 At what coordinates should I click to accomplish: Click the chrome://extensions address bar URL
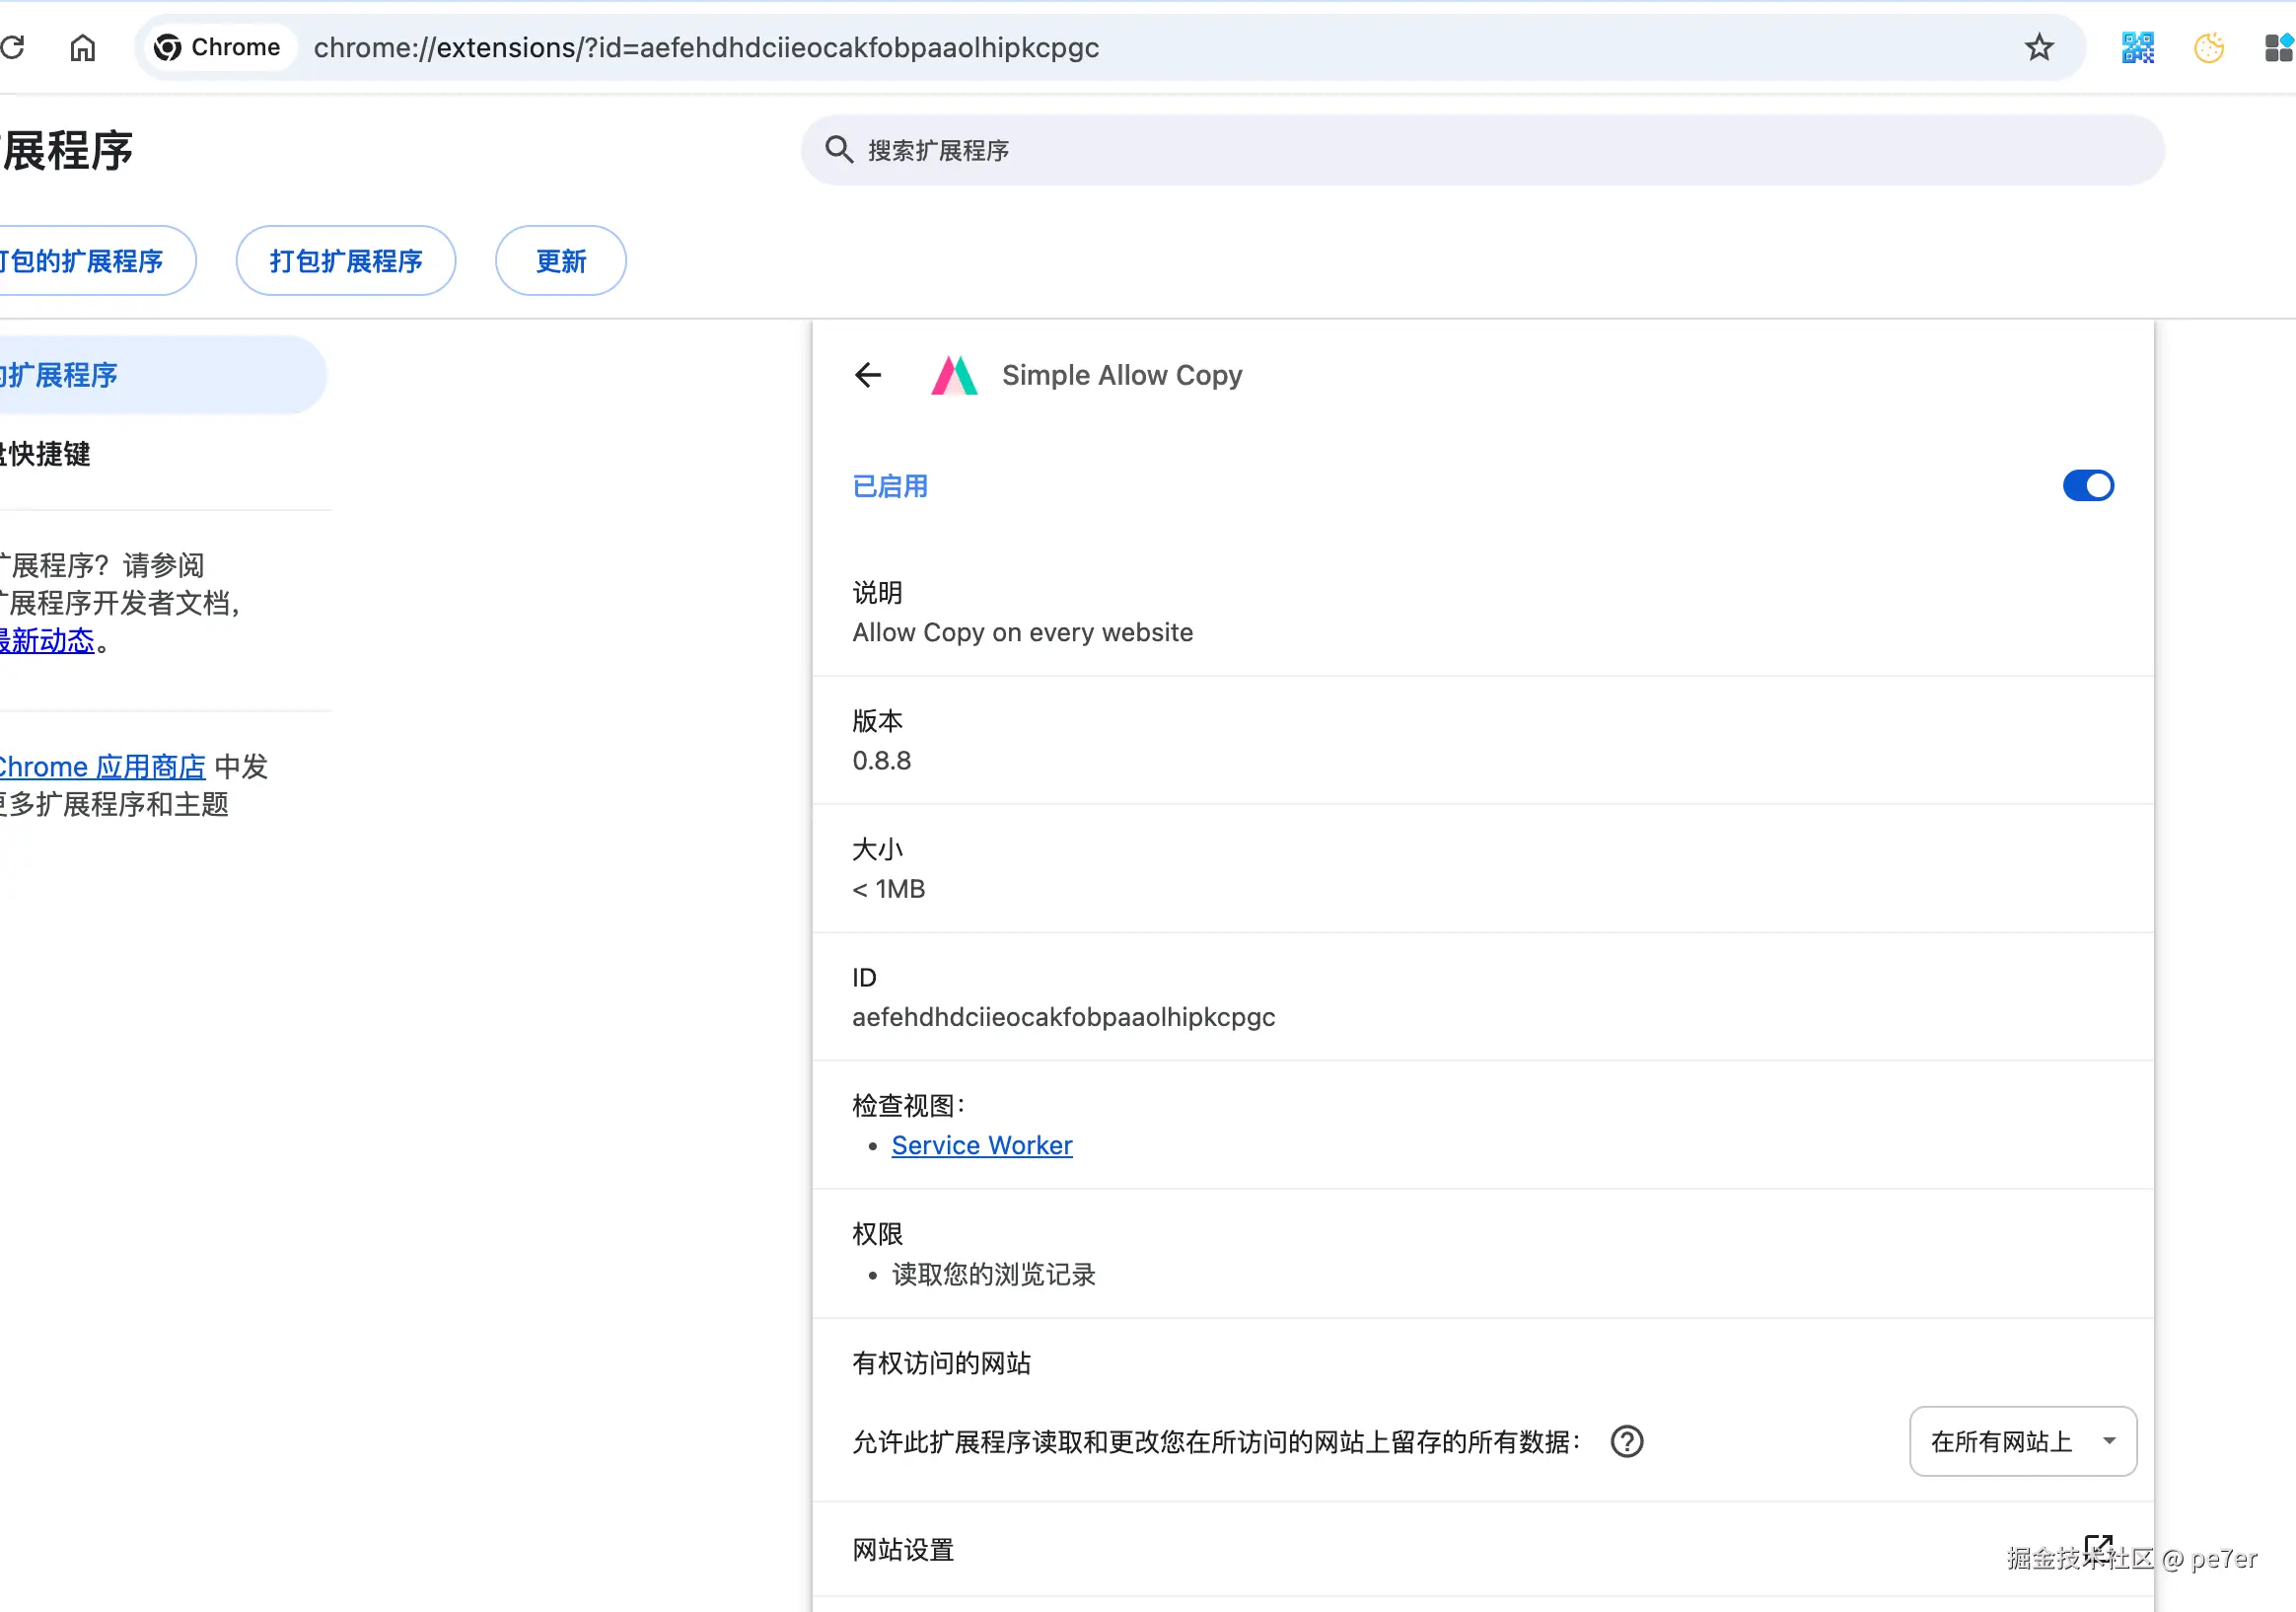coord(706,47)
